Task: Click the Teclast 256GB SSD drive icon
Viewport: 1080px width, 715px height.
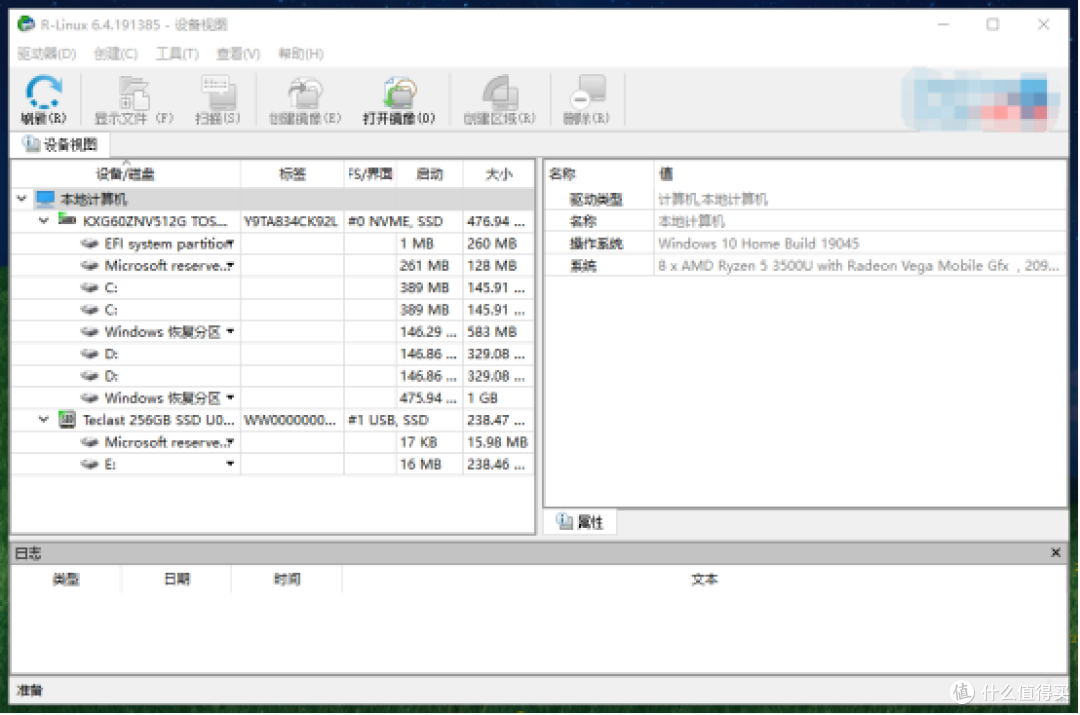Action: pyautogui.click(x=67, y=419)
